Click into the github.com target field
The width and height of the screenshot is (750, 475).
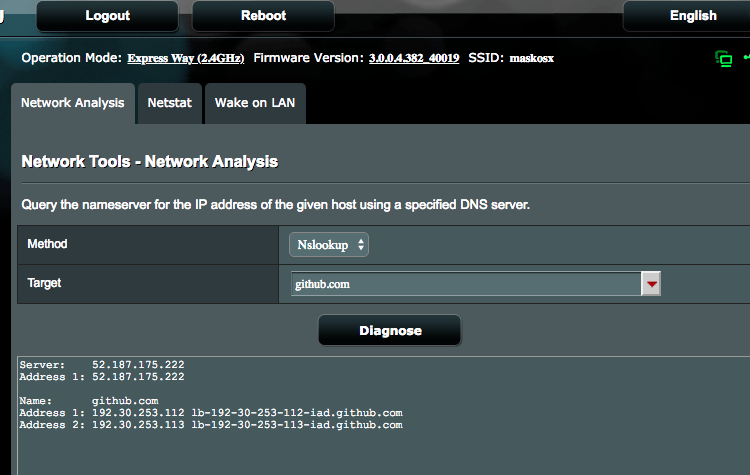click(x=465, y=284)
